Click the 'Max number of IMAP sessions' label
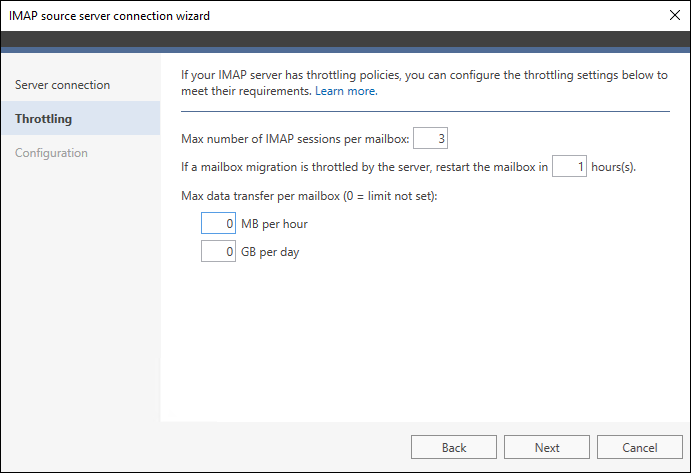The image size is (691, 473). pyautogui.click(x=295, y=139)
